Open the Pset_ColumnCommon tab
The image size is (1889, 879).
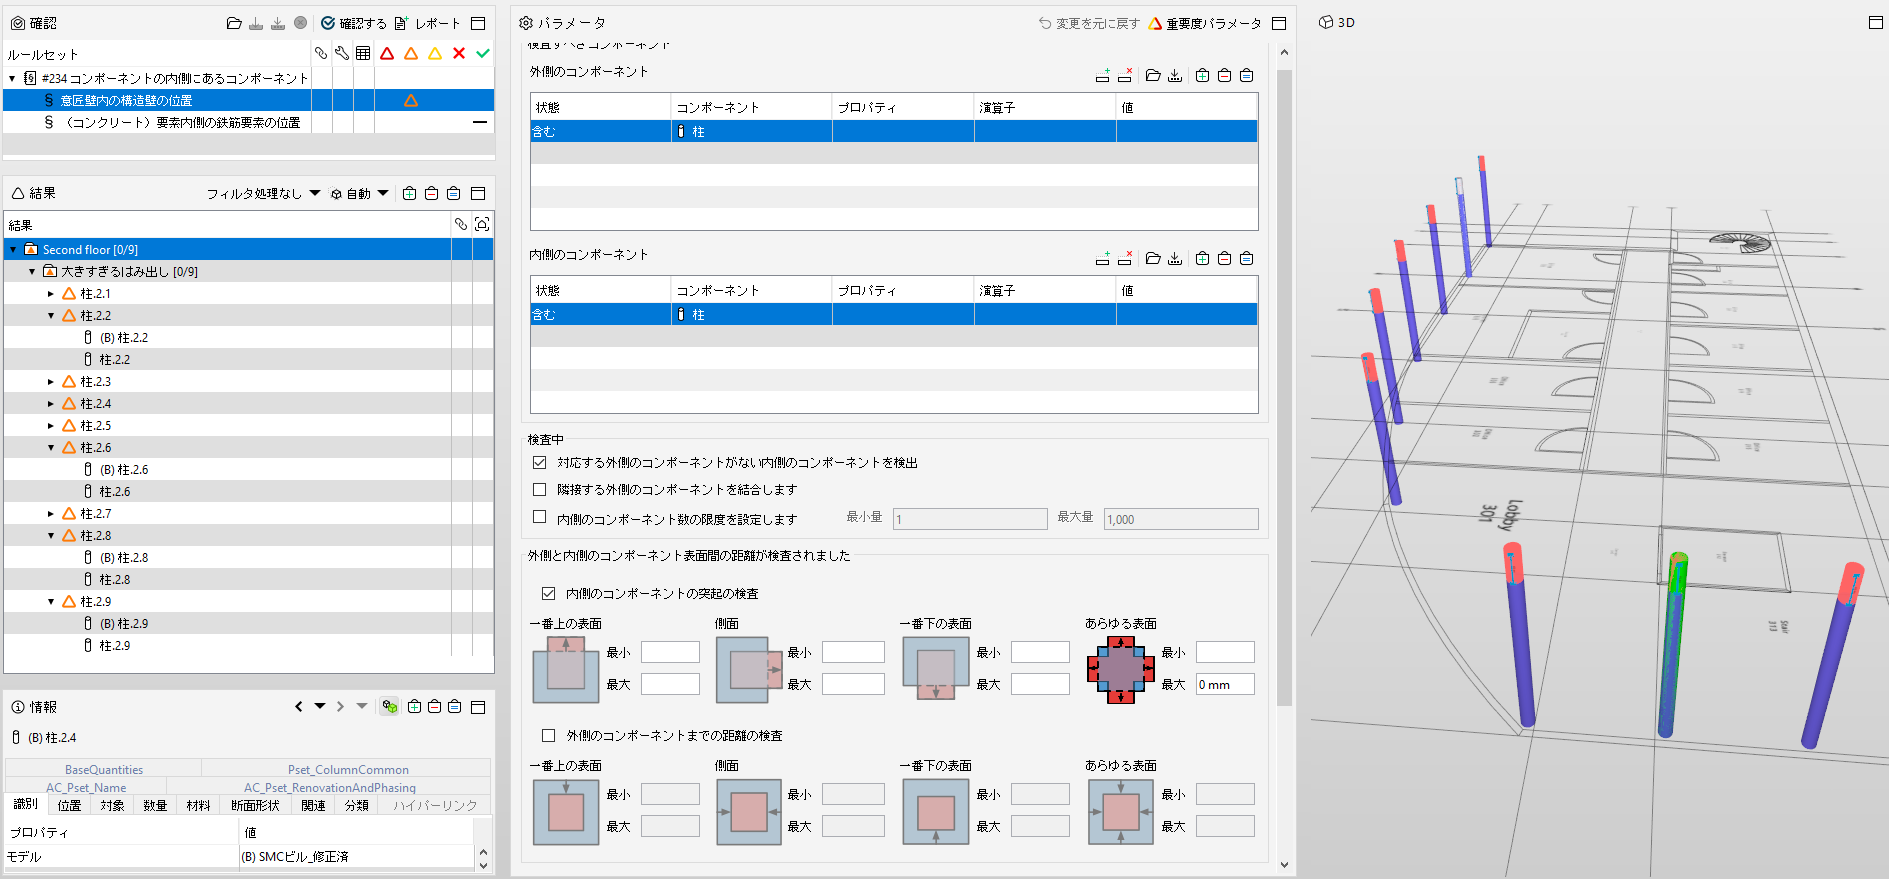coord(348,769)
